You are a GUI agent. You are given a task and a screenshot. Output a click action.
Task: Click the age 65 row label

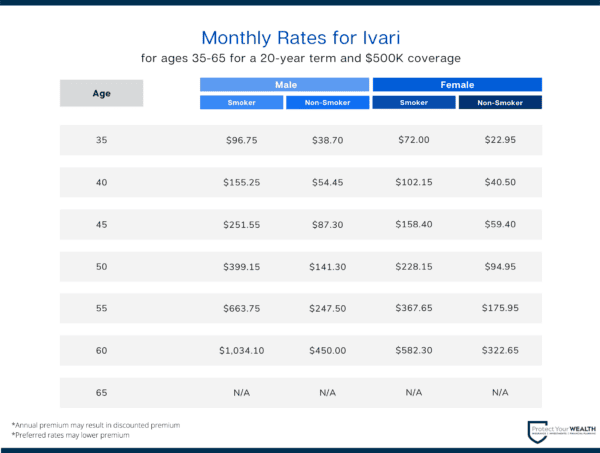101,392
